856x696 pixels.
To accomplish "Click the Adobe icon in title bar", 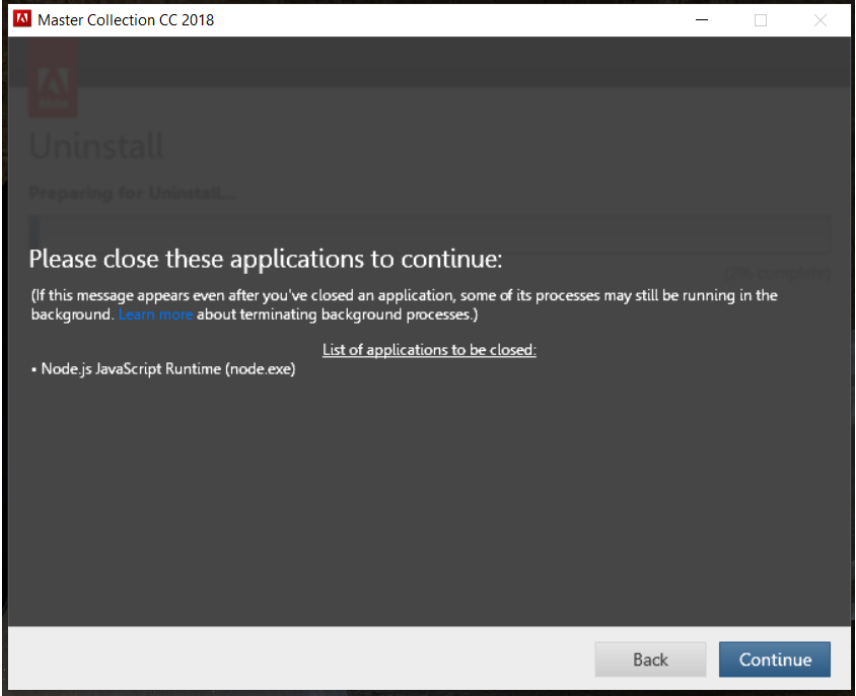I will click(x=22, y=19).
